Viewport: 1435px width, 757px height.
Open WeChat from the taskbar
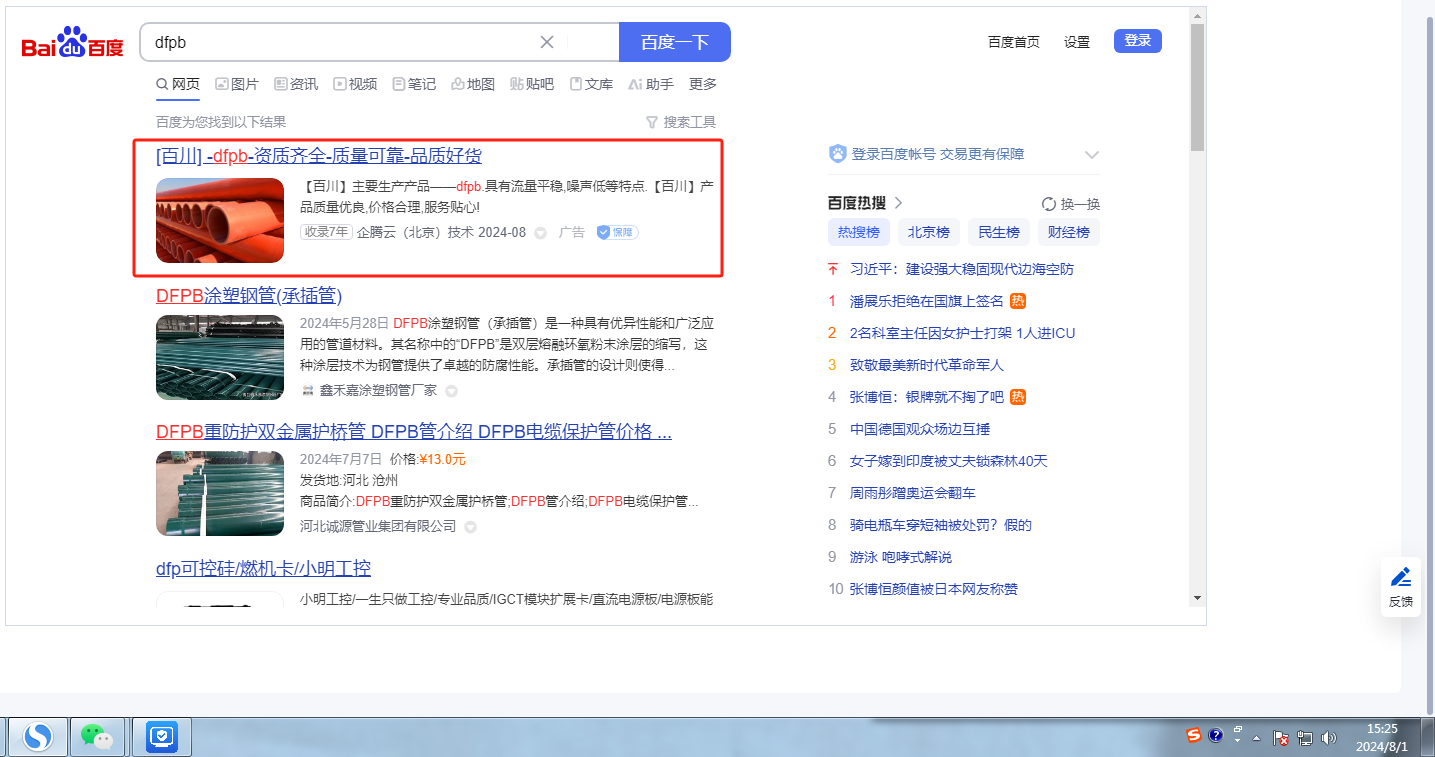coord(97,737)
